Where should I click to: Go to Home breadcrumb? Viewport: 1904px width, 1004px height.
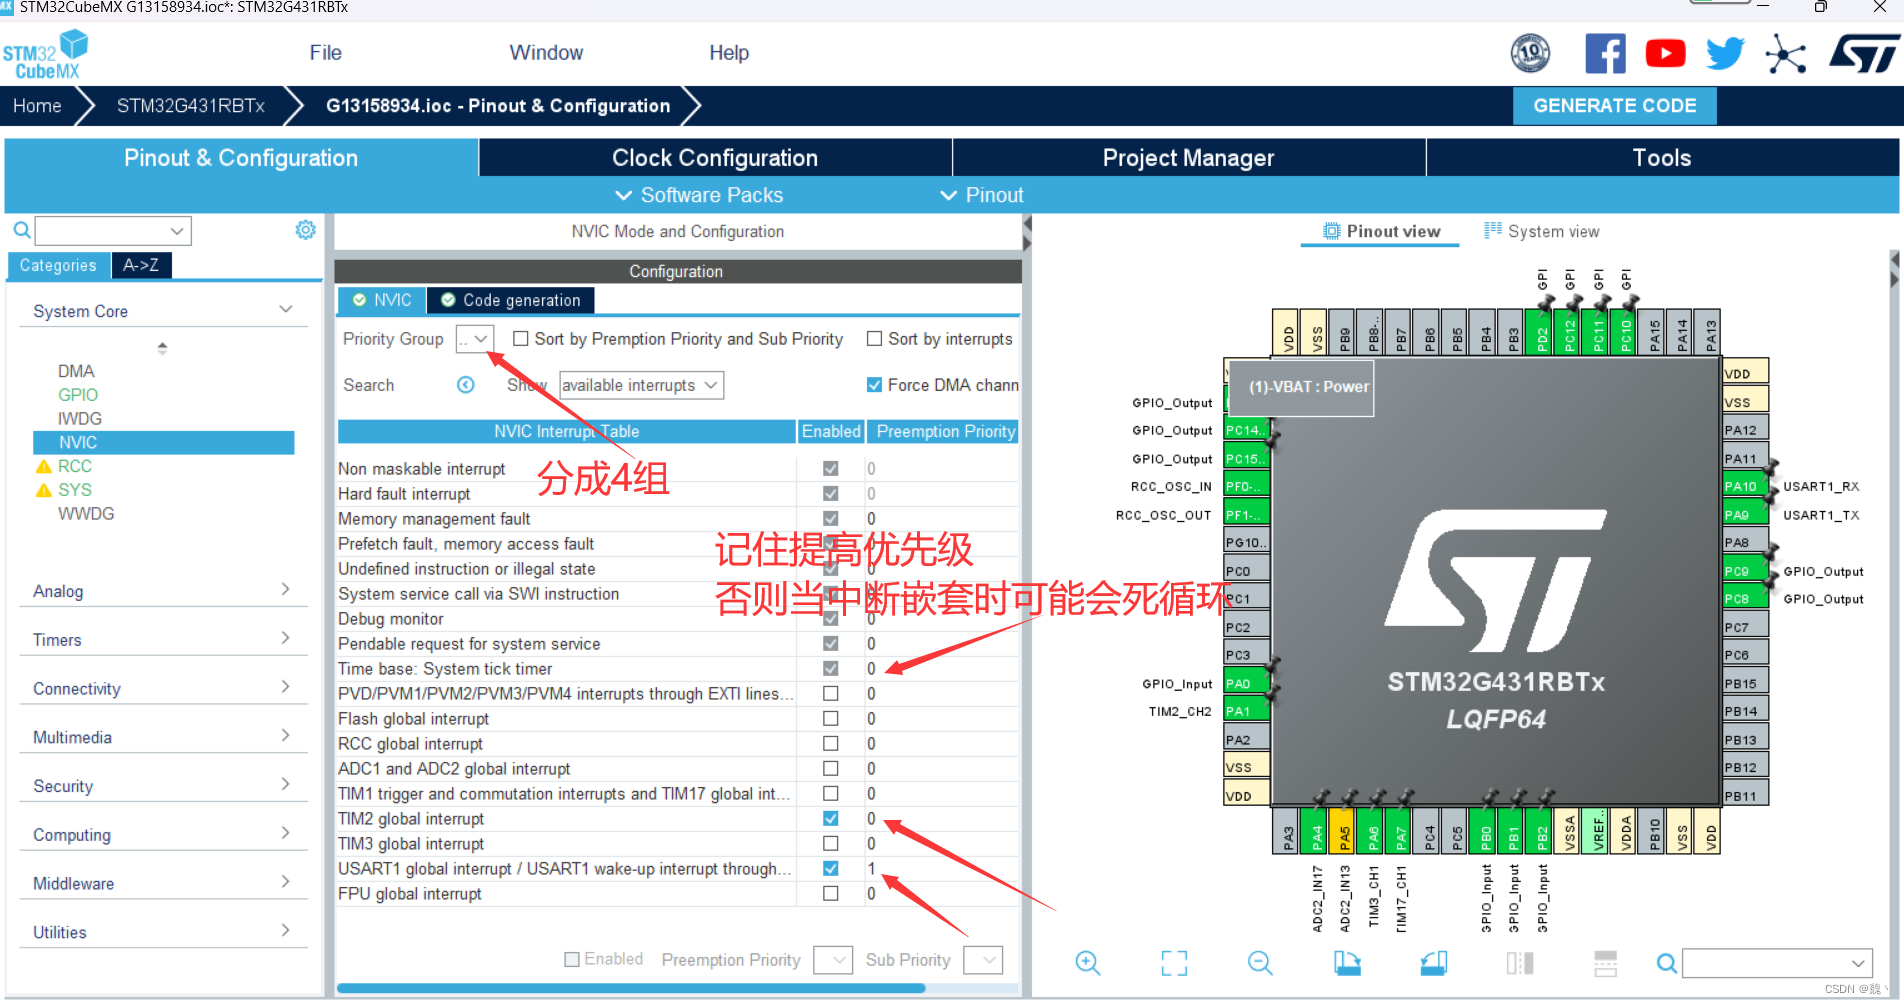37,106
